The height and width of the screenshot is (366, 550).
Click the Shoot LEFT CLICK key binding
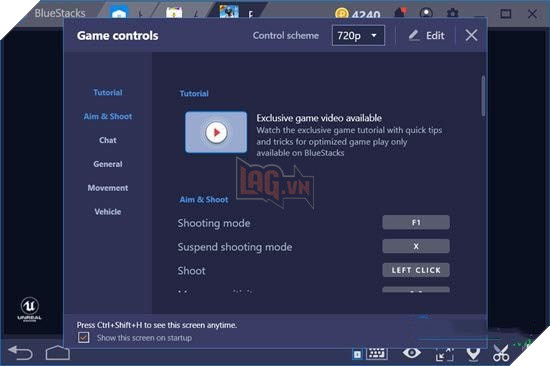(x=416, y=270)
